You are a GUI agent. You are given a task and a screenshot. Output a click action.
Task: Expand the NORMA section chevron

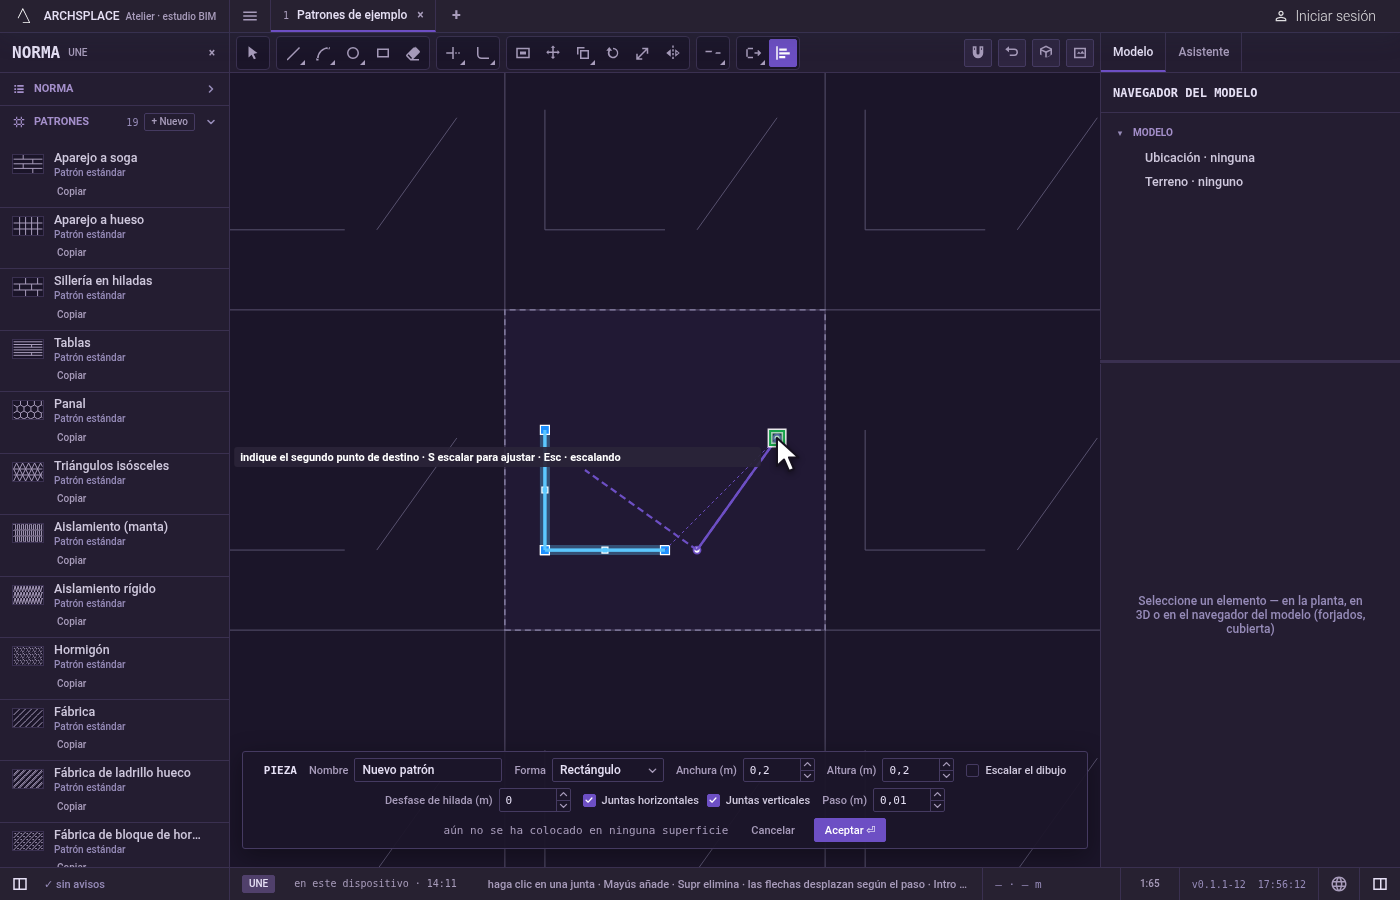point(211,89)
